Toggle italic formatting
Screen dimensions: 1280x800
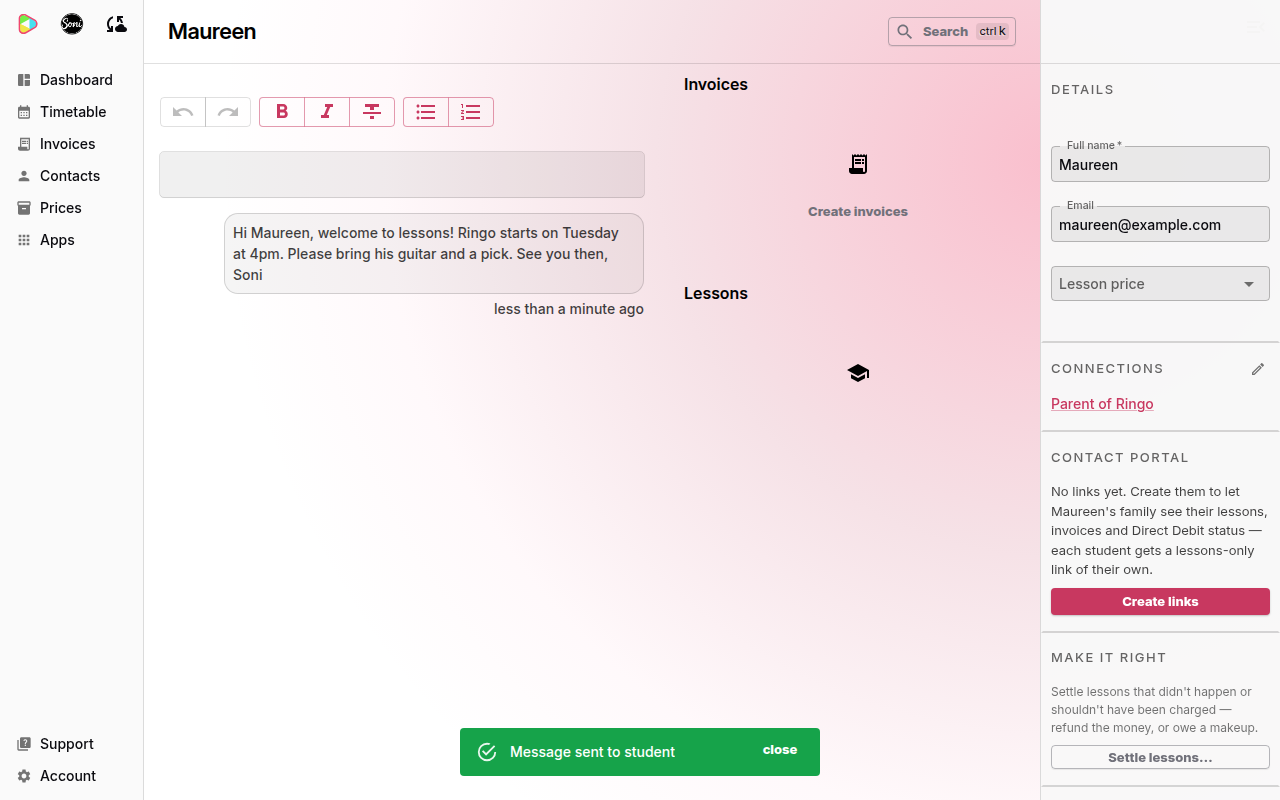(x=327, y=112)
